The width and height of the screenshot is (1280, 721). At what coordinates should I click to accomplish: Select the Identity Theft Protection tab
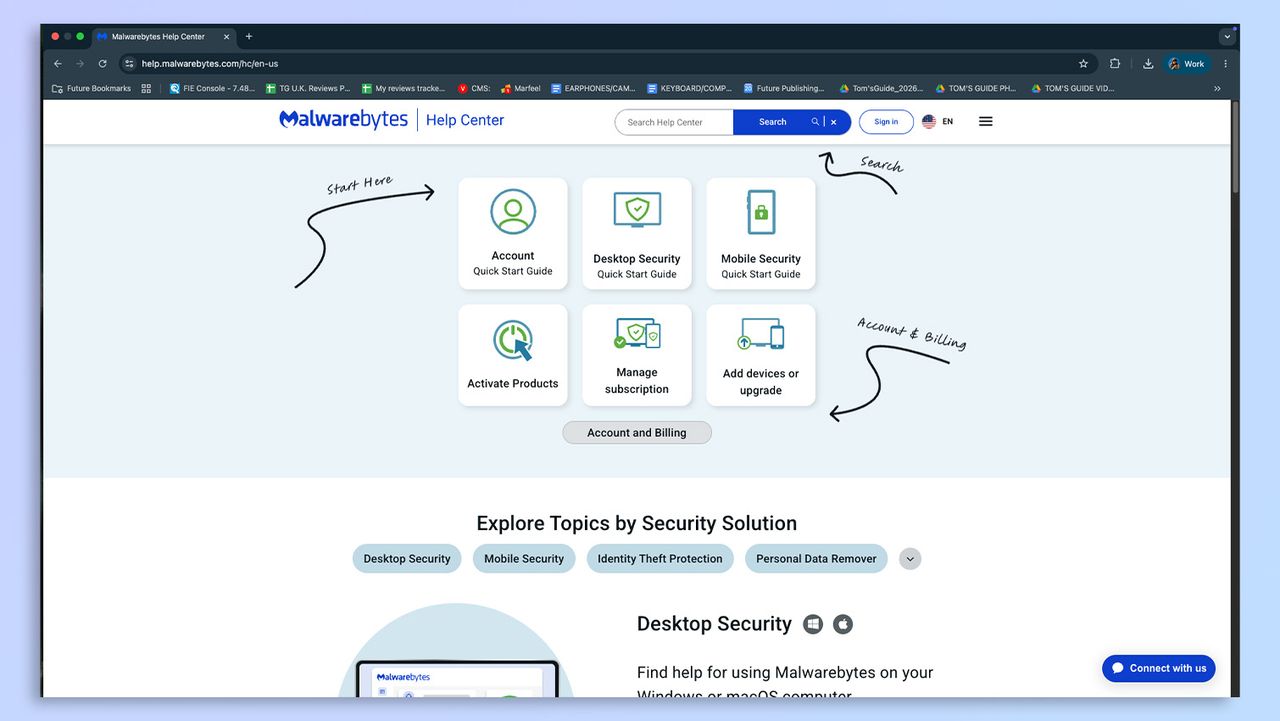(x=660, y=559)
